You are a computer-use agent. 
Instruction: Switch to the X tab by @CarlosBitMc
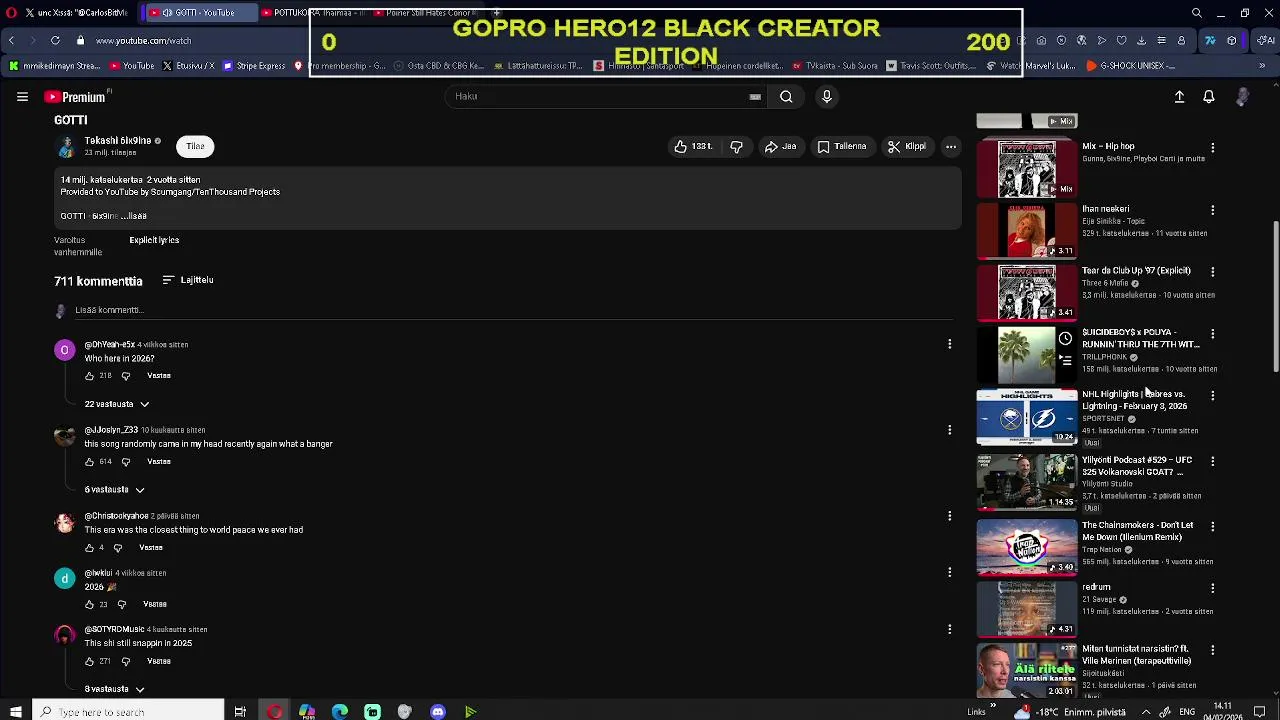(78, 13)
